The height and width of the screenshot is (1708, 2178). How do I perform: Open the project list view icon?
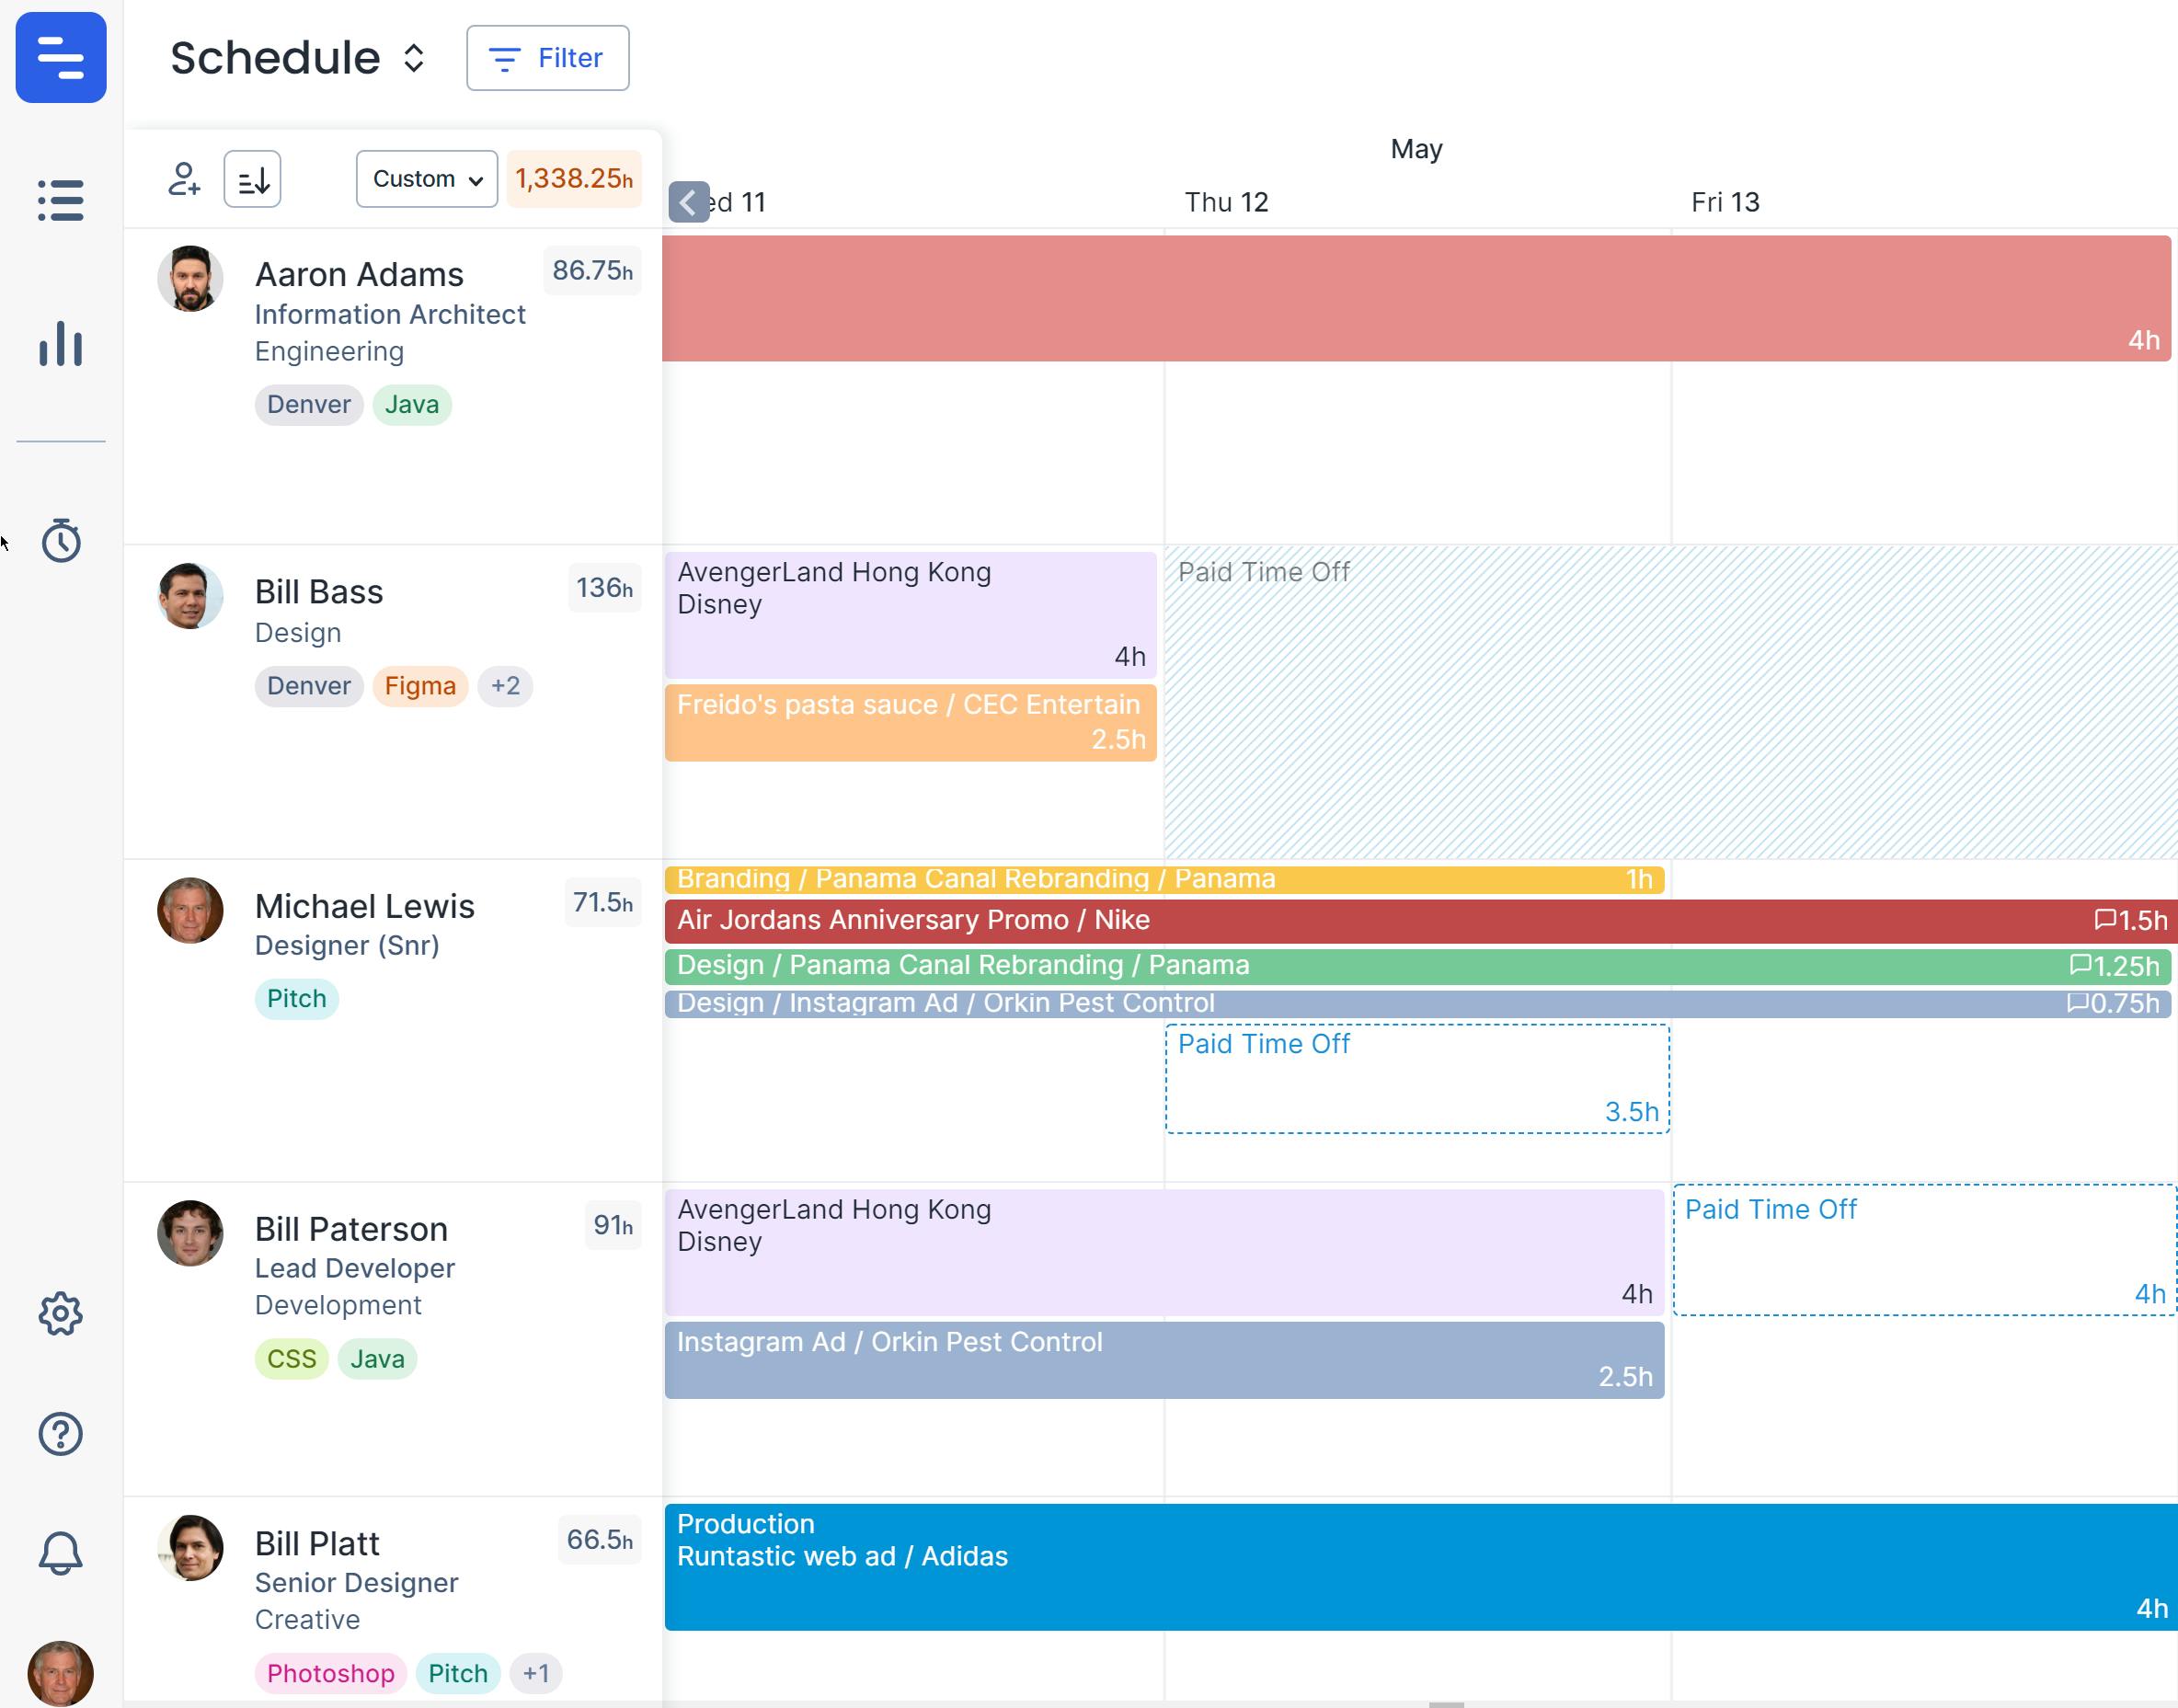coord(60,200)
